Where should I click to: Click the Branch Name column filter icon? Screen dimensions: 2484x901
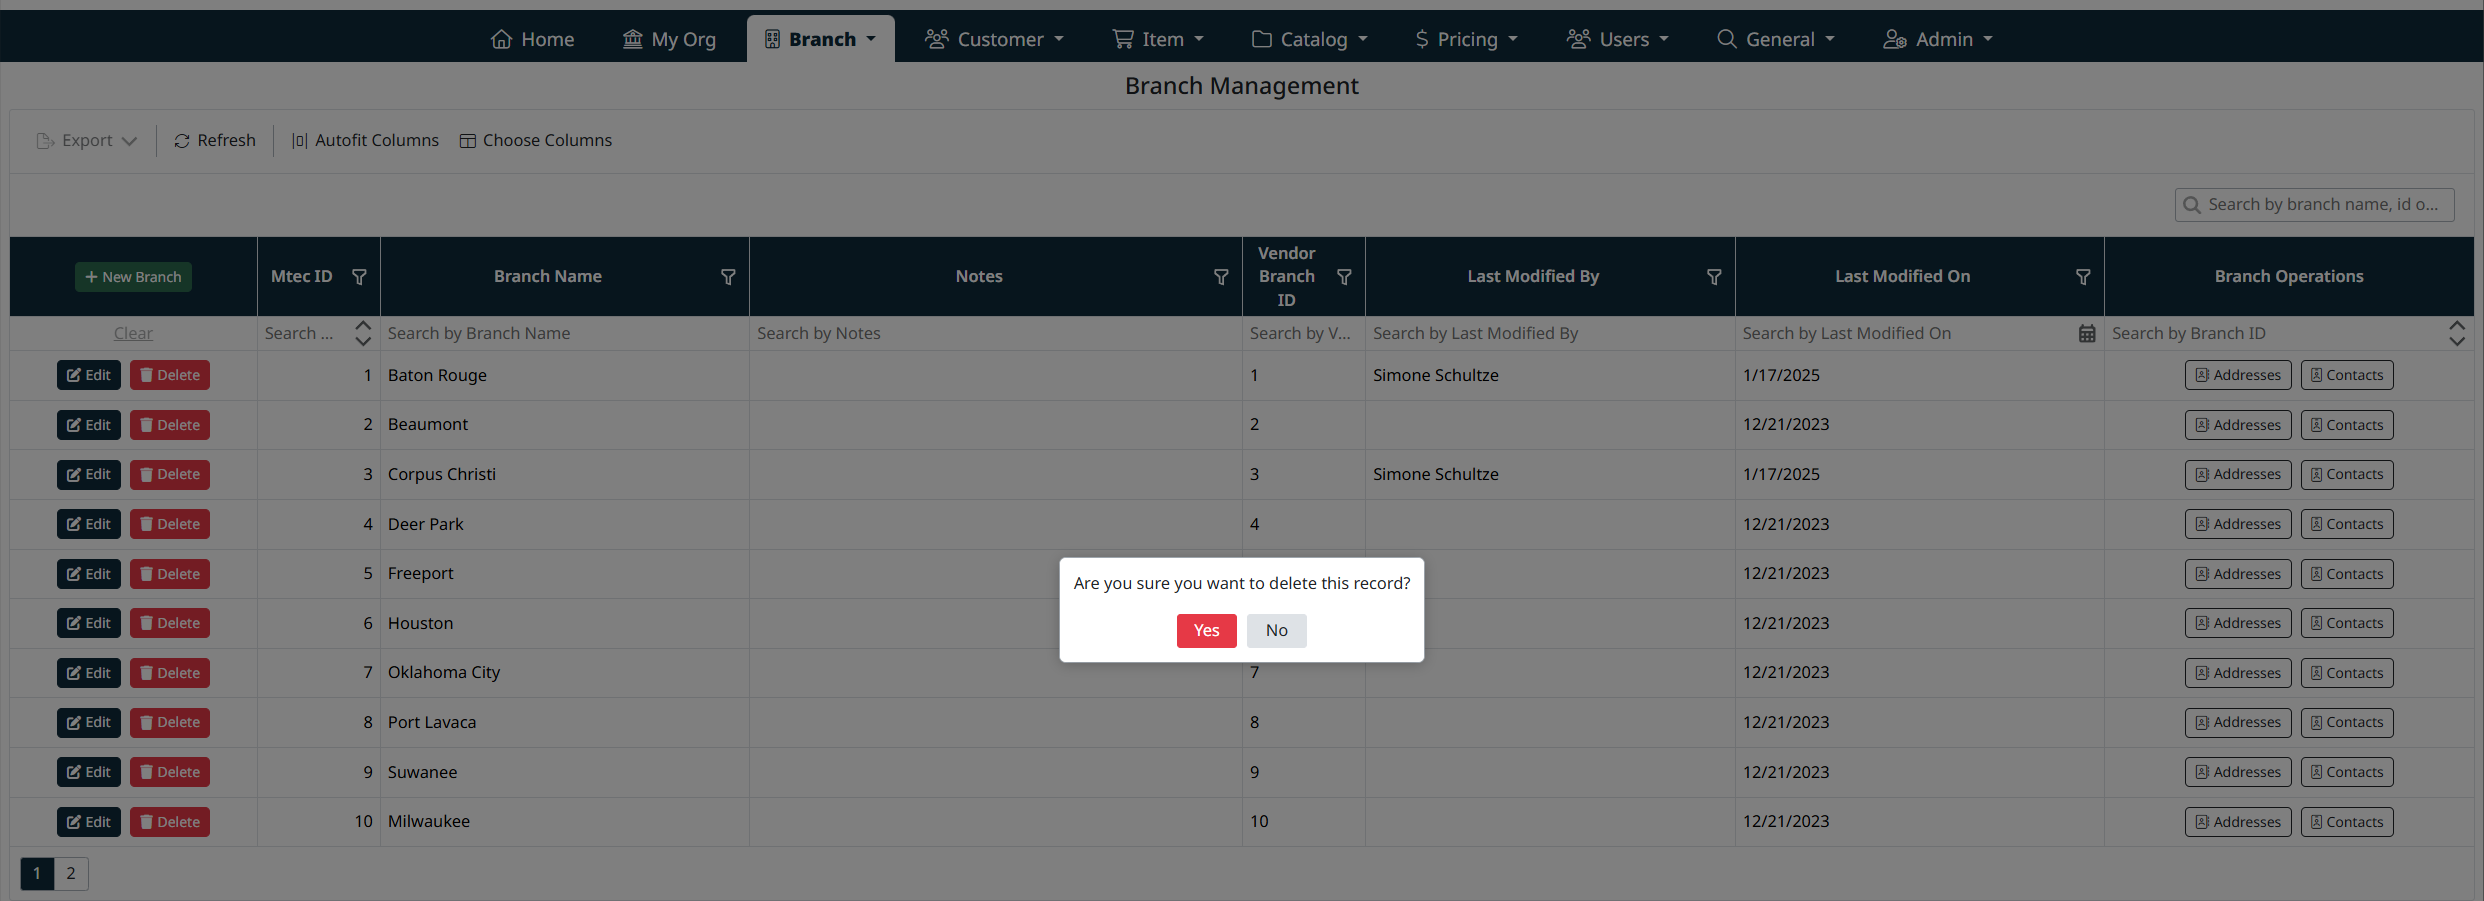[728, 277]
